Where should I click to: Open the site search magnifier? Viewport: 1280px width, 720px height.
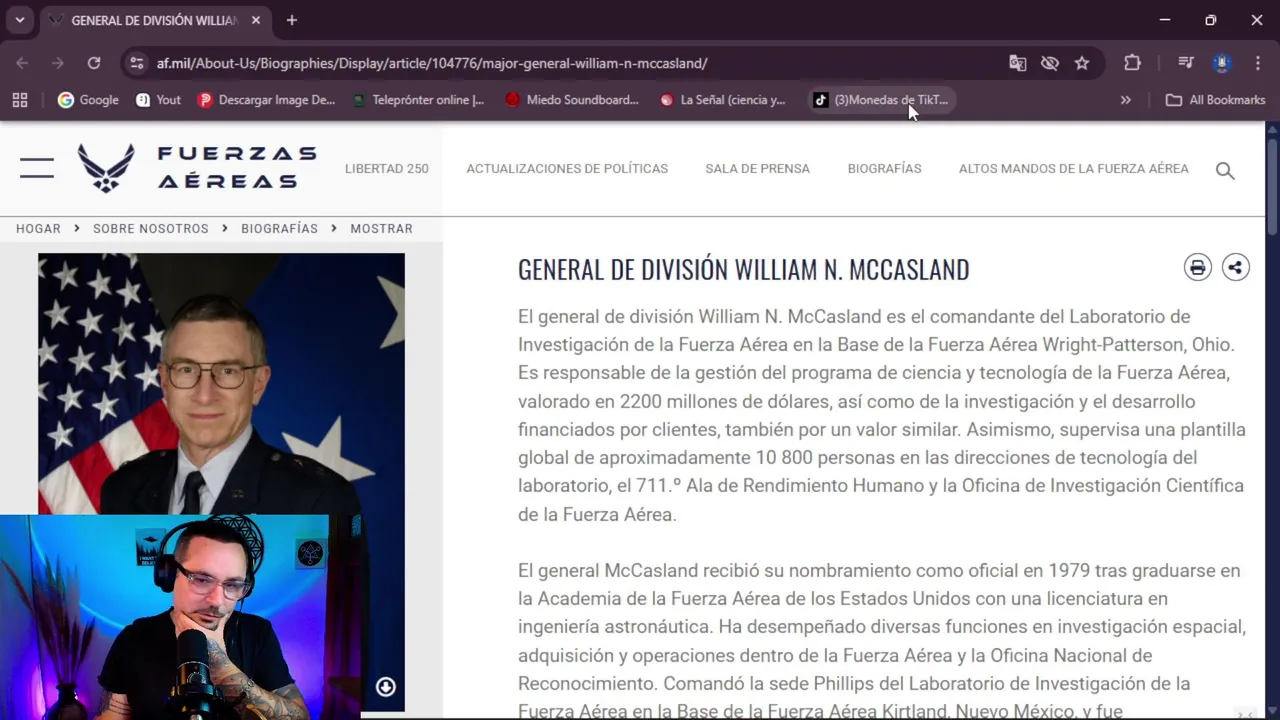(1225, 170)
